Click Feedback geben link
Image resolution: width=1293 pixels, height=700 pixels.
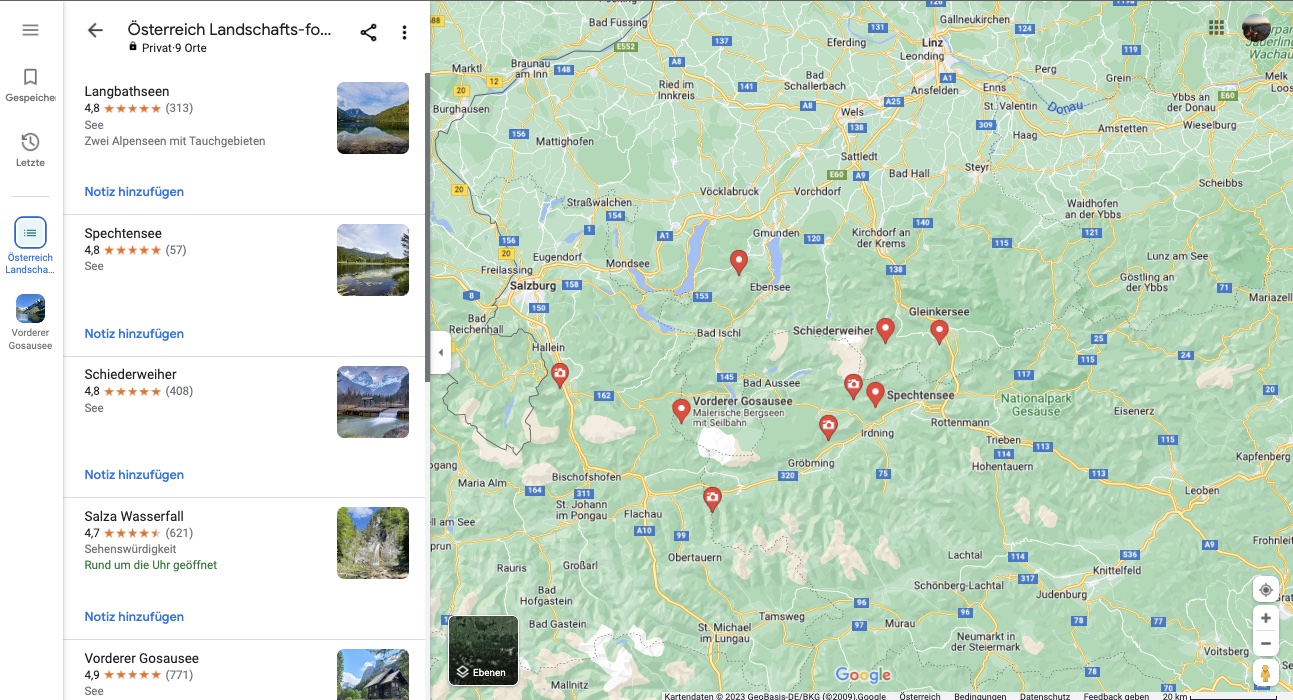[x=1116, y=696]
